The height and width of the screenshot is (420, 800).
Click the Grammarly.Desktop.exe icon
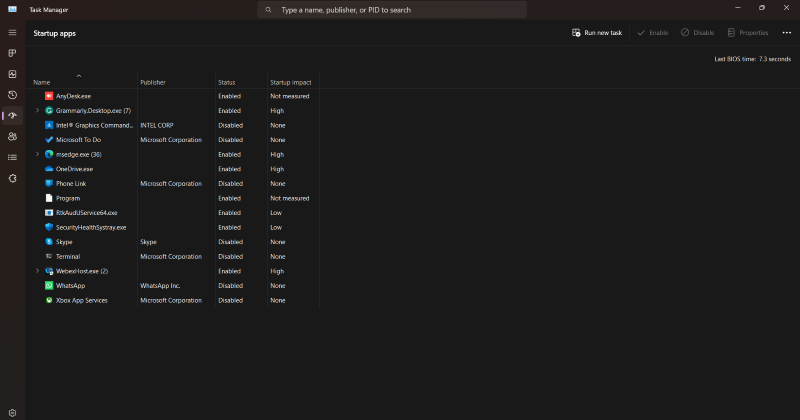click(49, 110)
